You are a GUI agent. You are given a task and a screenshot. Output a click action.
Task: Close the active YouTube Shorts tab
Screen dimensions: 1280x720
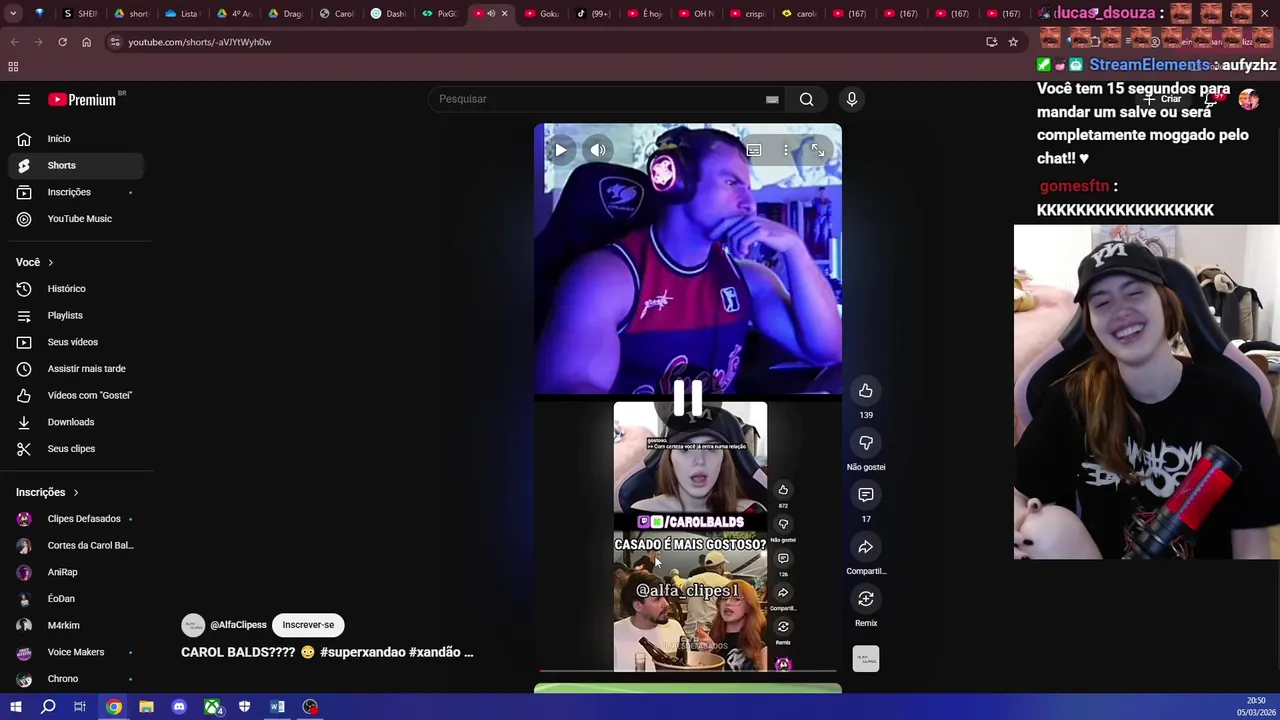tap(504, 13)
